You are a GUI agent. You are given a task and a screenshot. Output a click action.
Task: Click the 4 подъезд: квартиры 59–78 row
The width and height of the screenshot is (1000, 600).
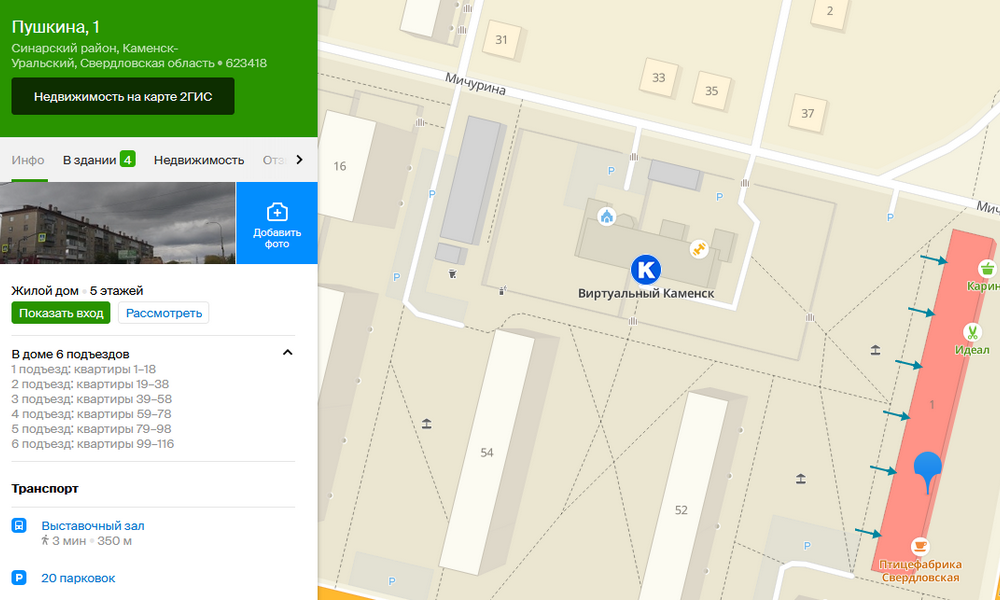pos(91,414)
